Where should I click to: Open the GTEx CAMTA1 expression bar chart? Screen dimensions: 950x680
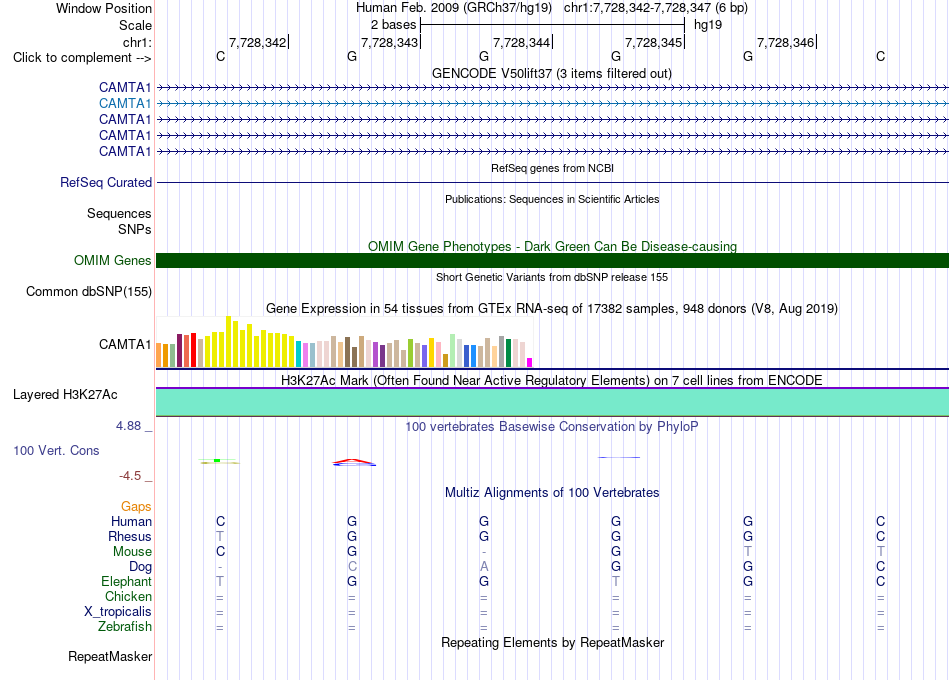(344, 342)
